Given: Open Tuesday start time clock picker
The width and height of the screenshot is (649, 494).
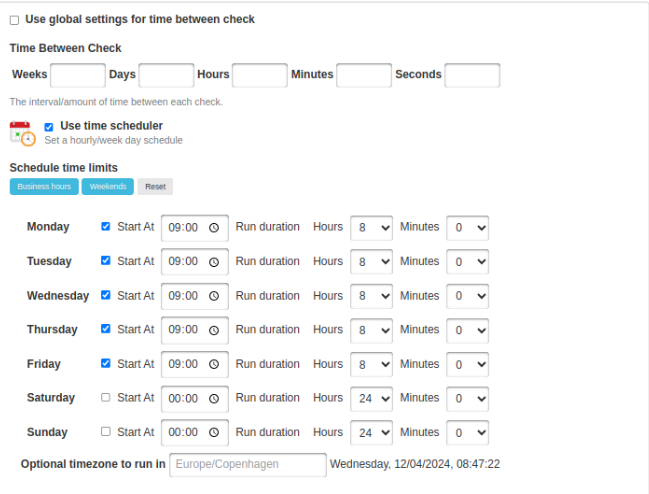Looking at the screenshot, I should (x=214, y=262).
